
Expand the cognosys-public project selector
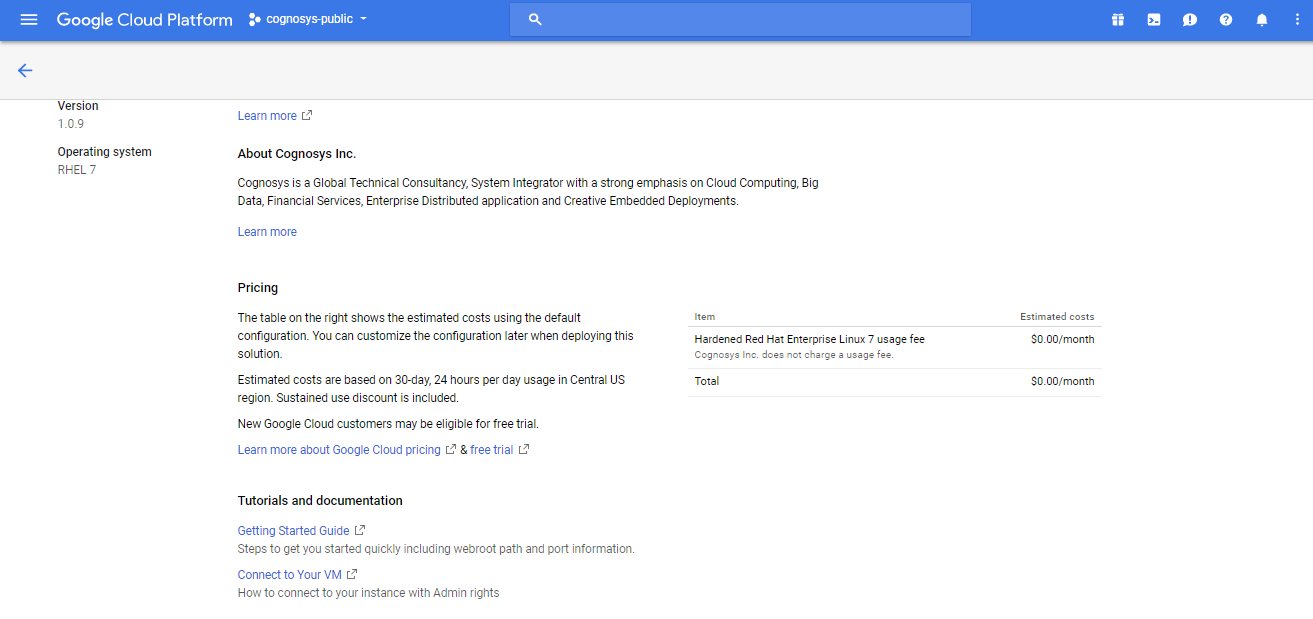tap(308, 19)
